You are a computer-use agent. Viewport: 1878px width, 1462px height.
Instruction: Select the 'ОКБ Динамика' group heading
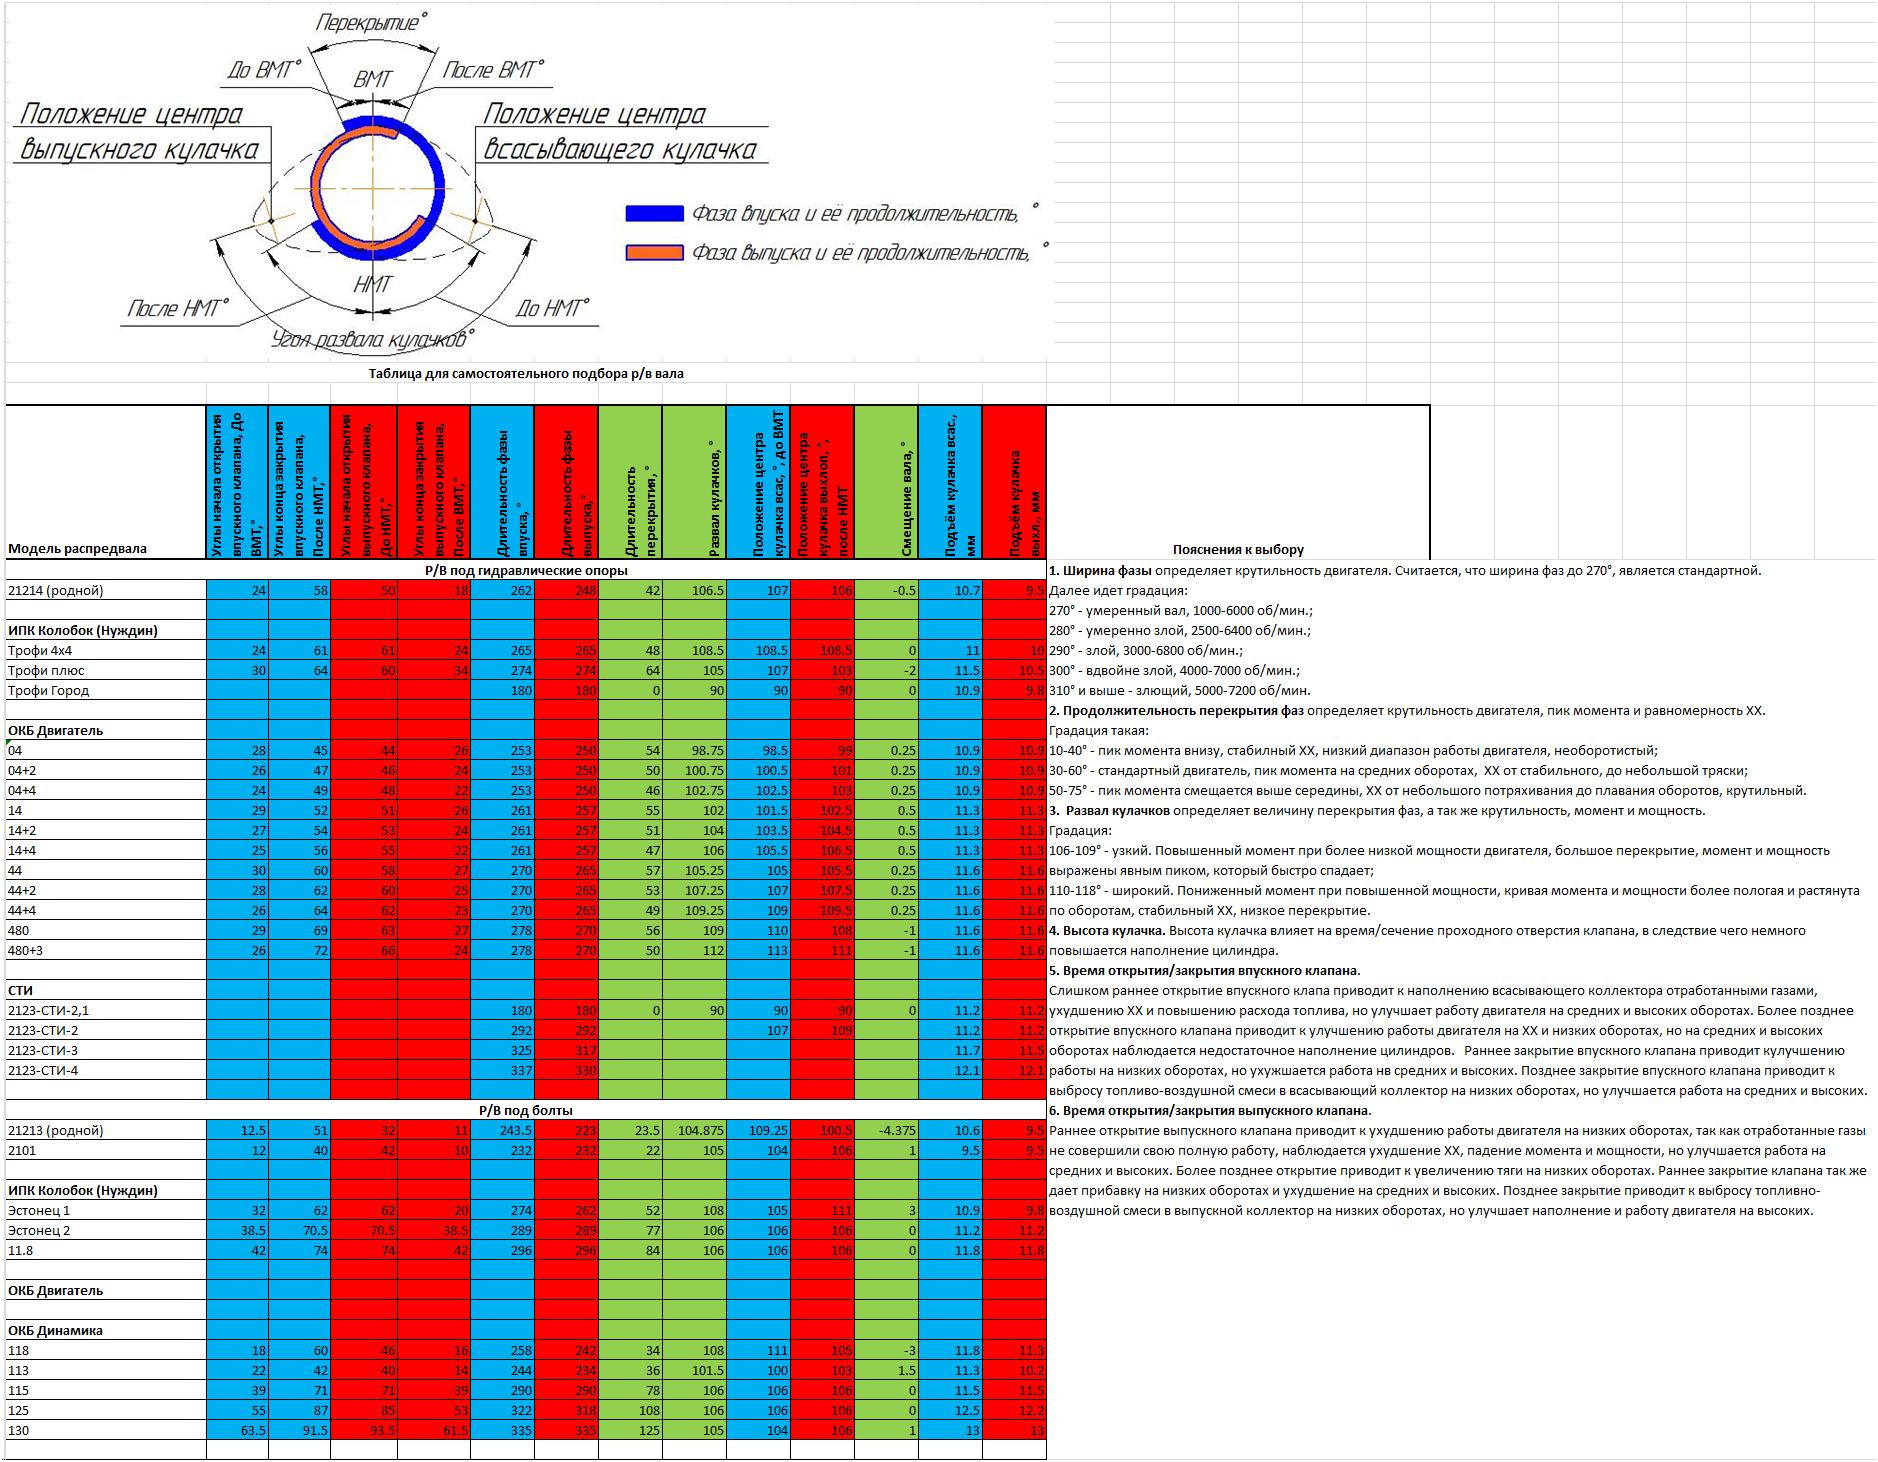pyautogui.click(x=106, y=1330)
